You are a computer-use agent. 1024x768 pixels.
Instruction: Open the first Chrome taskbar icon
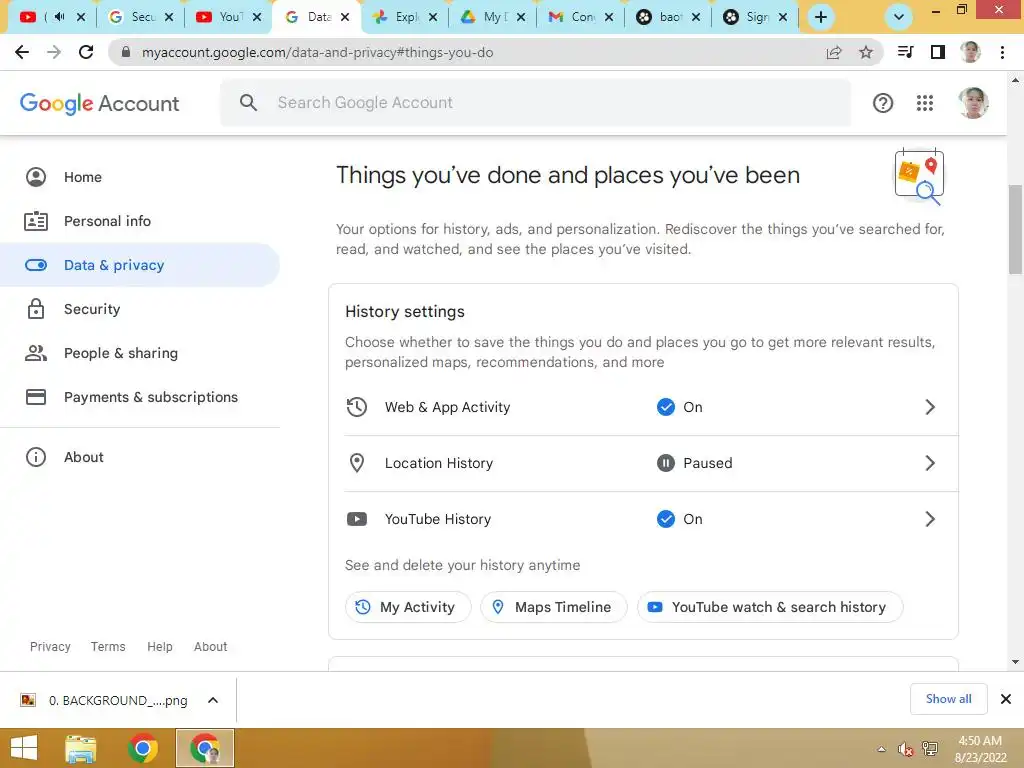tap(143, 748)
